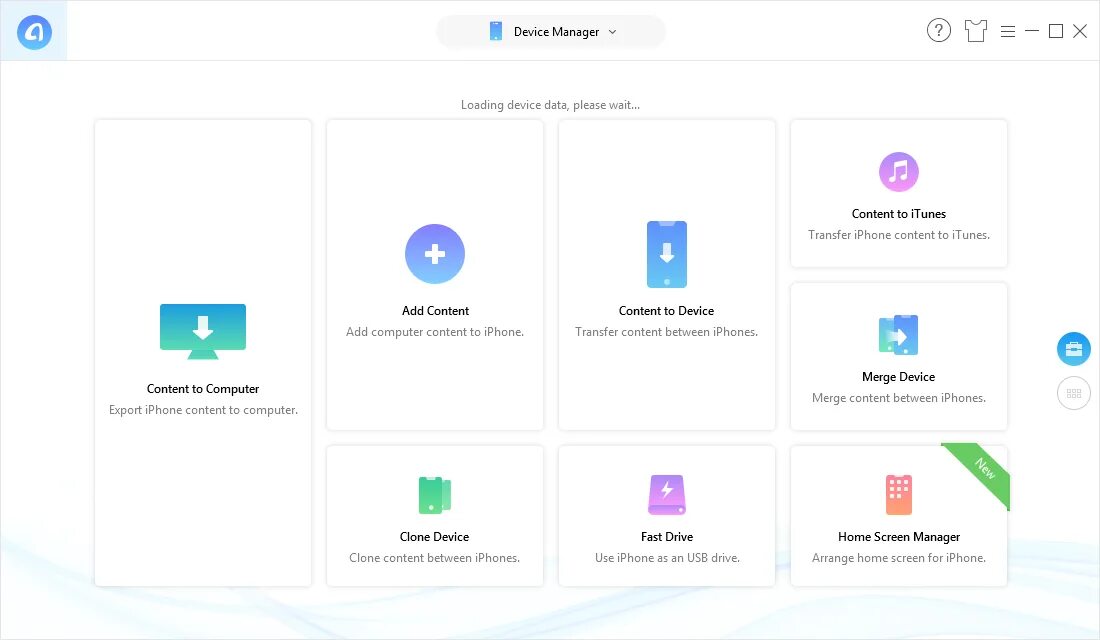Choose the Content to Device title
The width and height of the screenshot is (1100, 640).
[666, 311]
